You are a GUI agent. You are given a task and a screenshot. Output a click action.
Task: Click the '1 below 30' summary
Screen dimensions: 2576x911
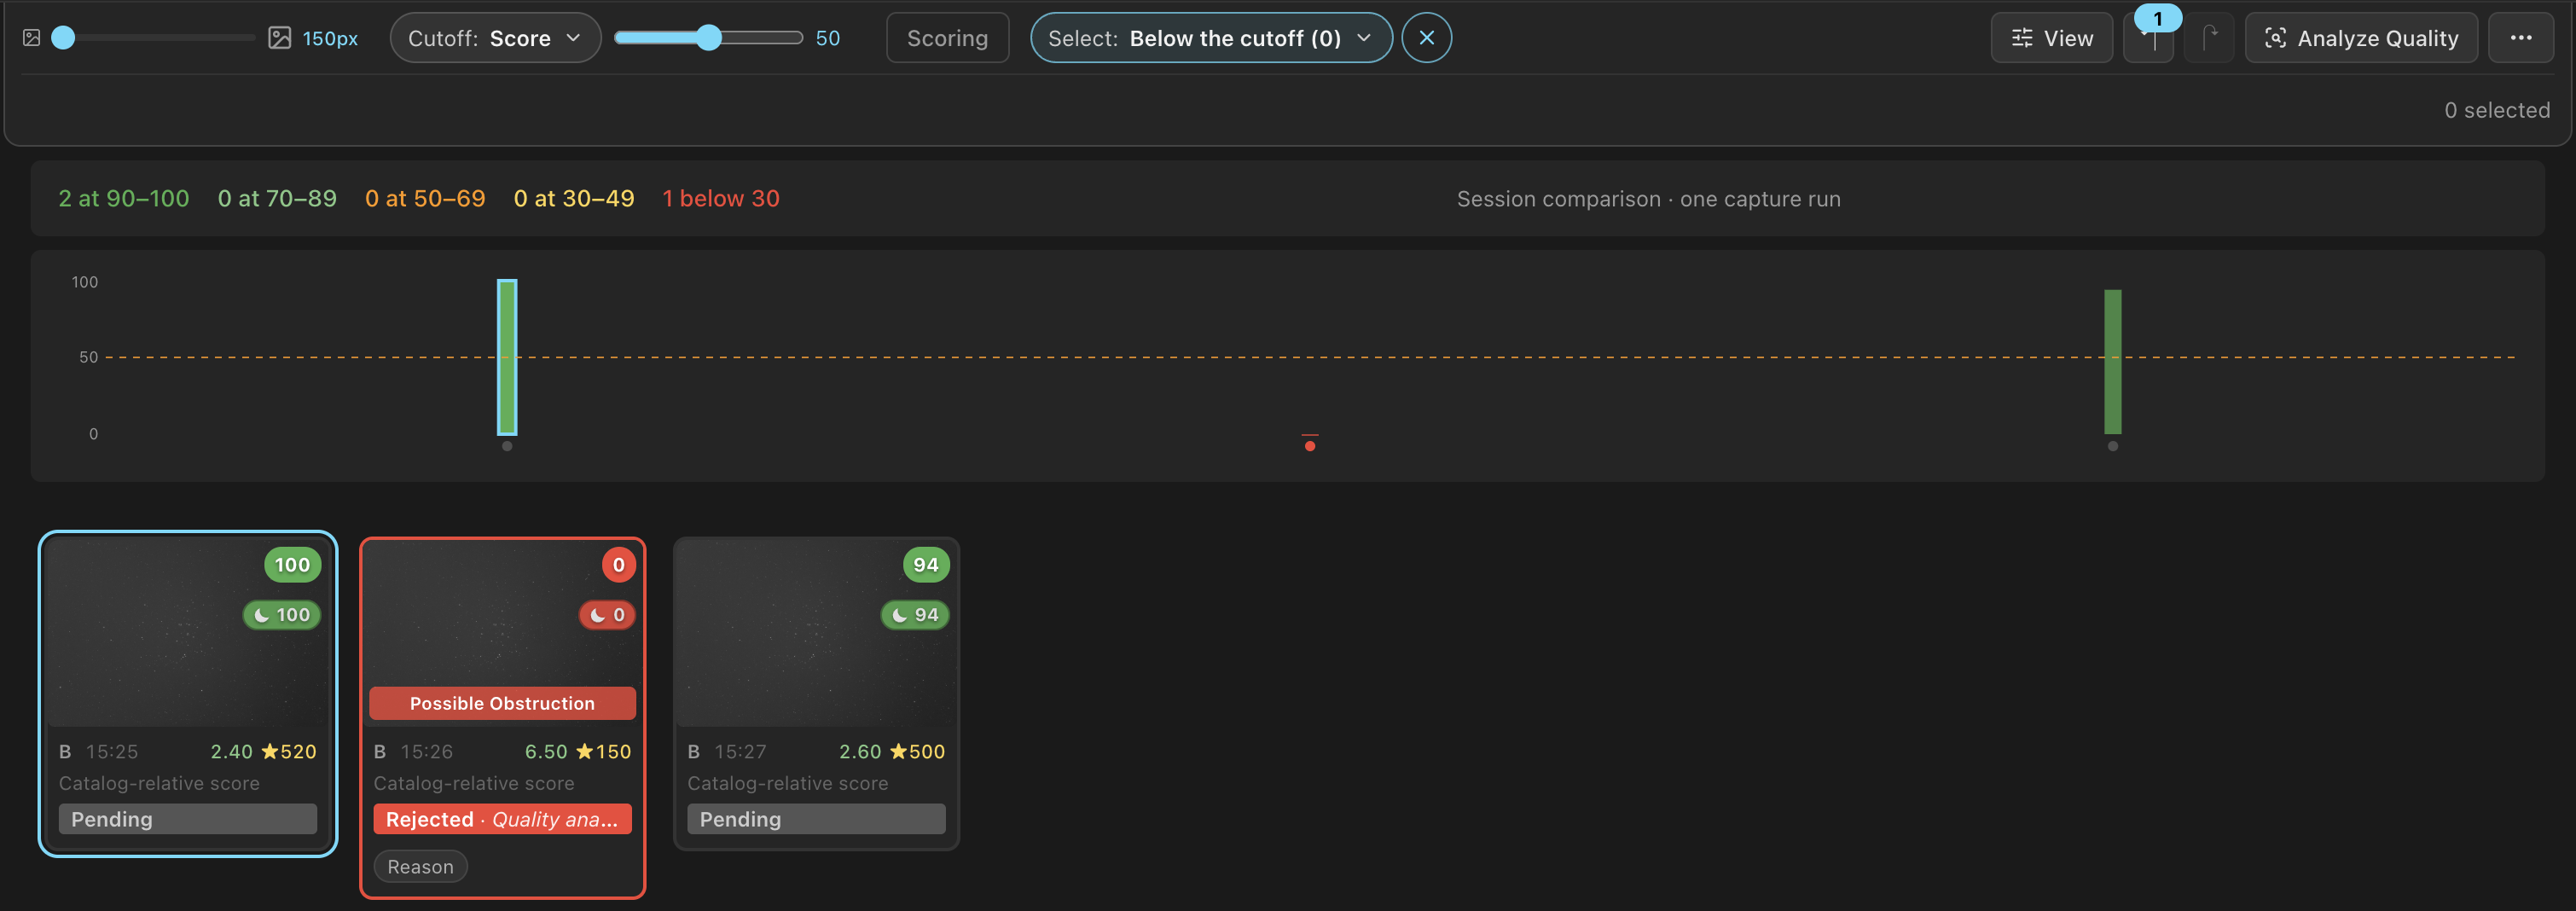point(721,198)
